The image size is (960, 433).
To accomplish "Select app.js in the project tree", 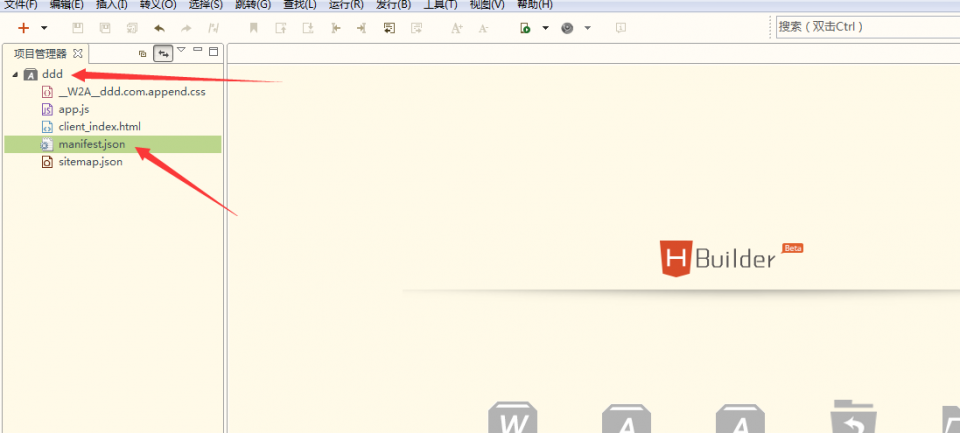I will coord(74,110).
